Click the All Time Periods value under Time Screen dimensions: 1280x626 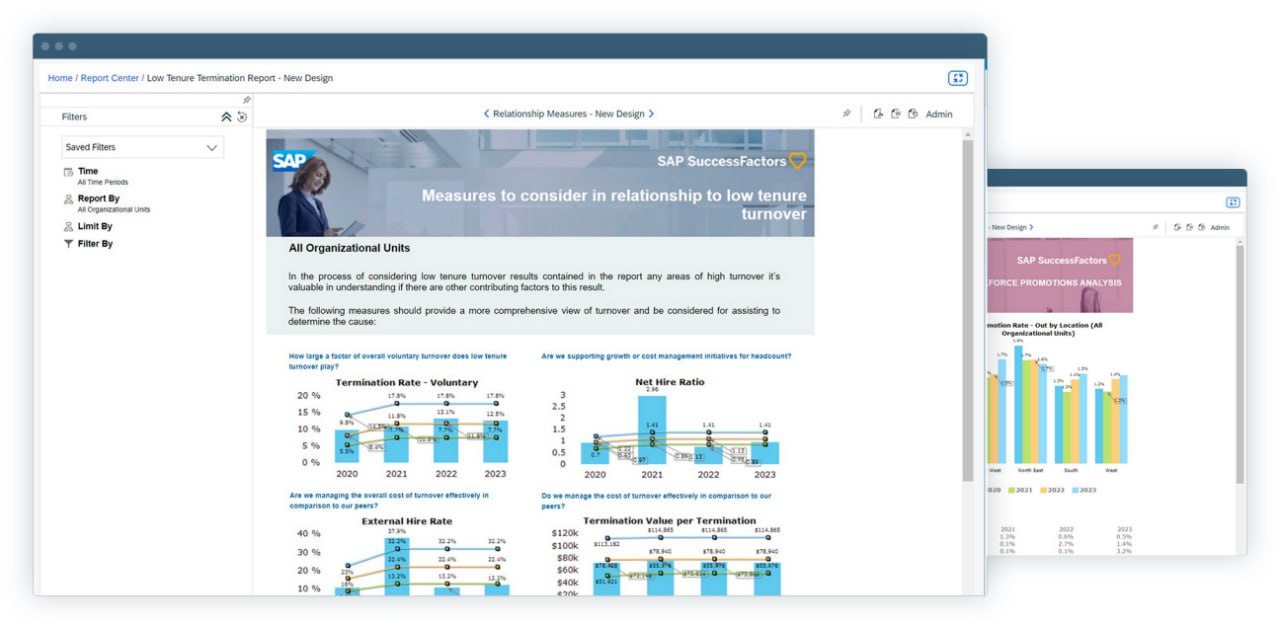pyautogui.click(x=103, y=182)
